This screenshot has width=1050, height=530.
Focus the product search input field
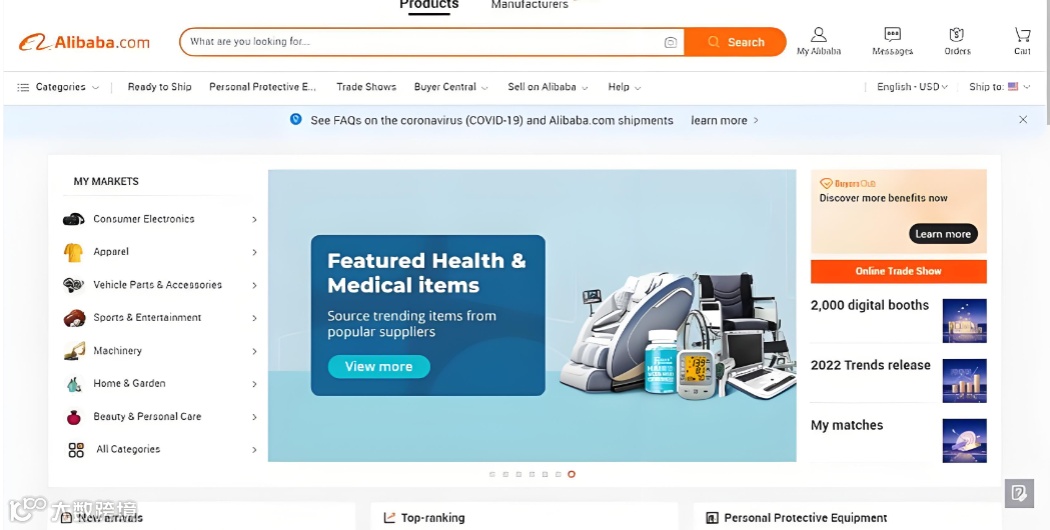coord(422,42)
